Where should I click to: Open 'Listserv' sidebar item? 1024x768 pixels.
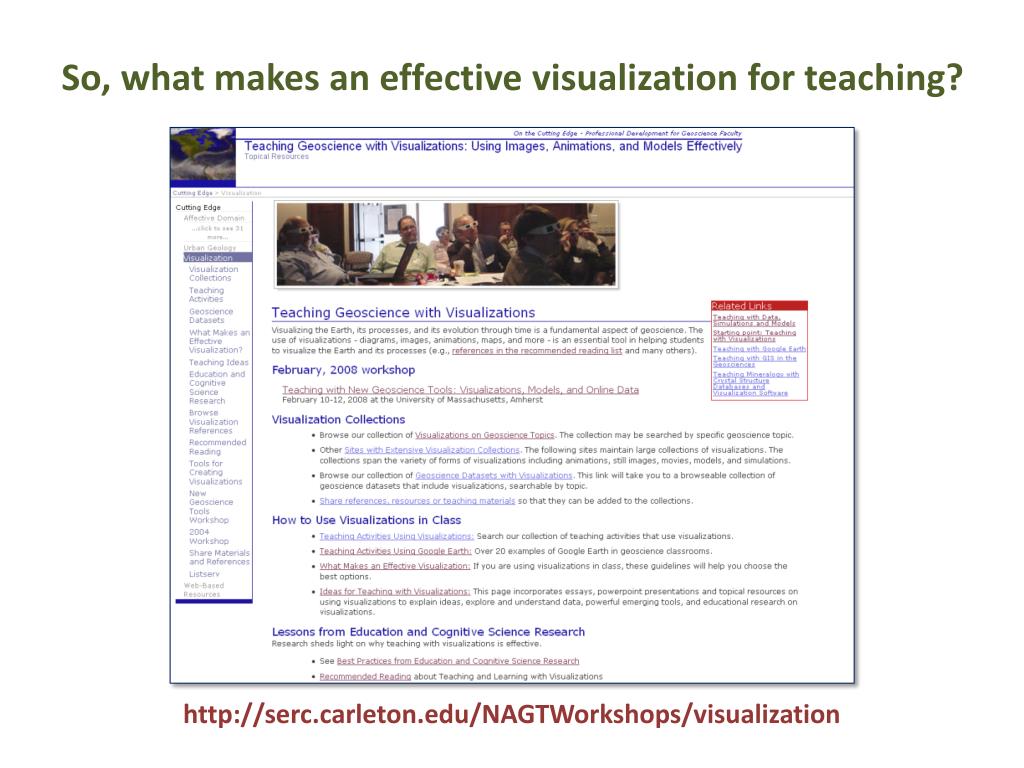(204, 574)
